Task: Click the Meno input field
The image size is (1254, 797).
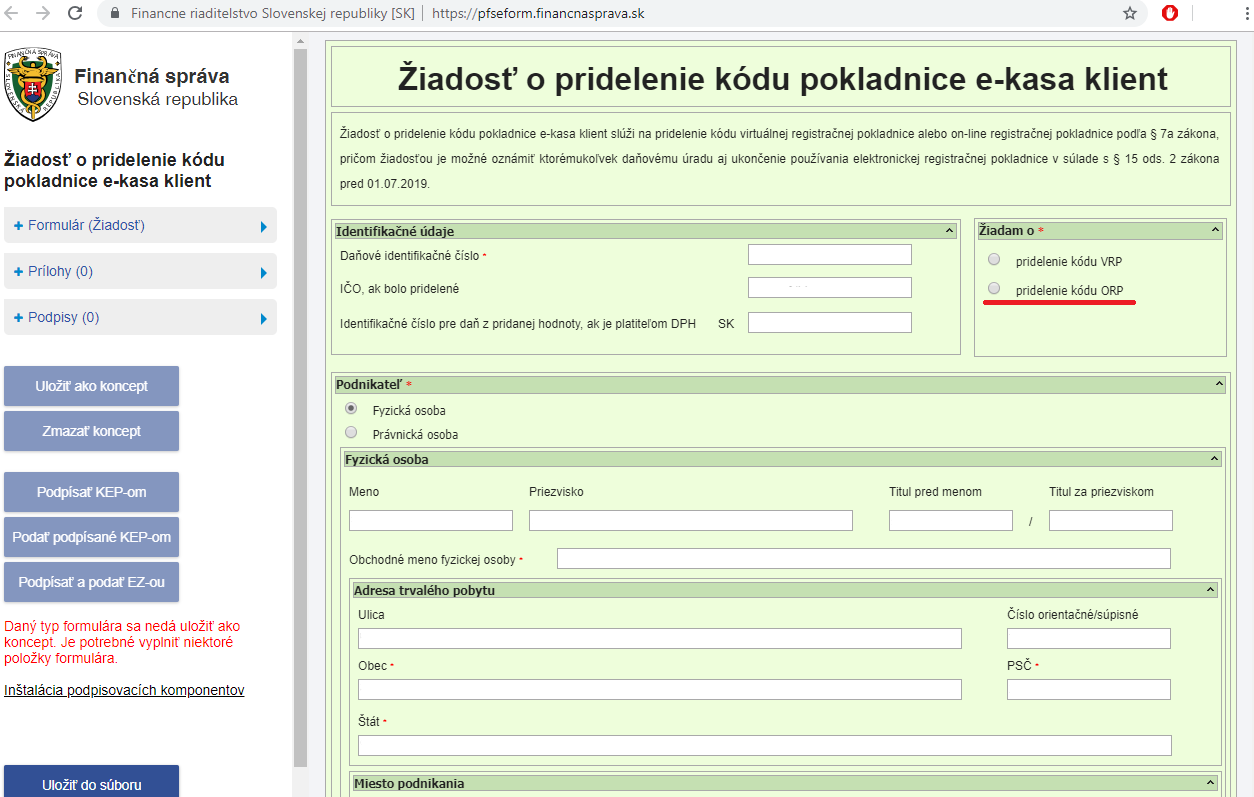Action: tap(431, 520)
